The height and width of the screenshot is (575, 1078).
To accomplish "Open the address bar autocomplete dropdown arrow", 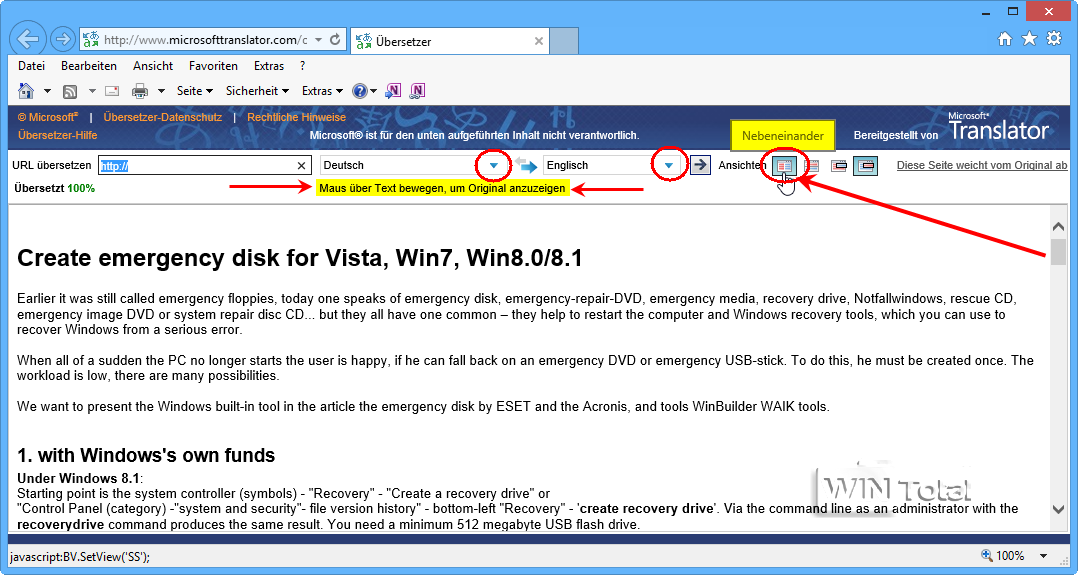I will [318, 40].
